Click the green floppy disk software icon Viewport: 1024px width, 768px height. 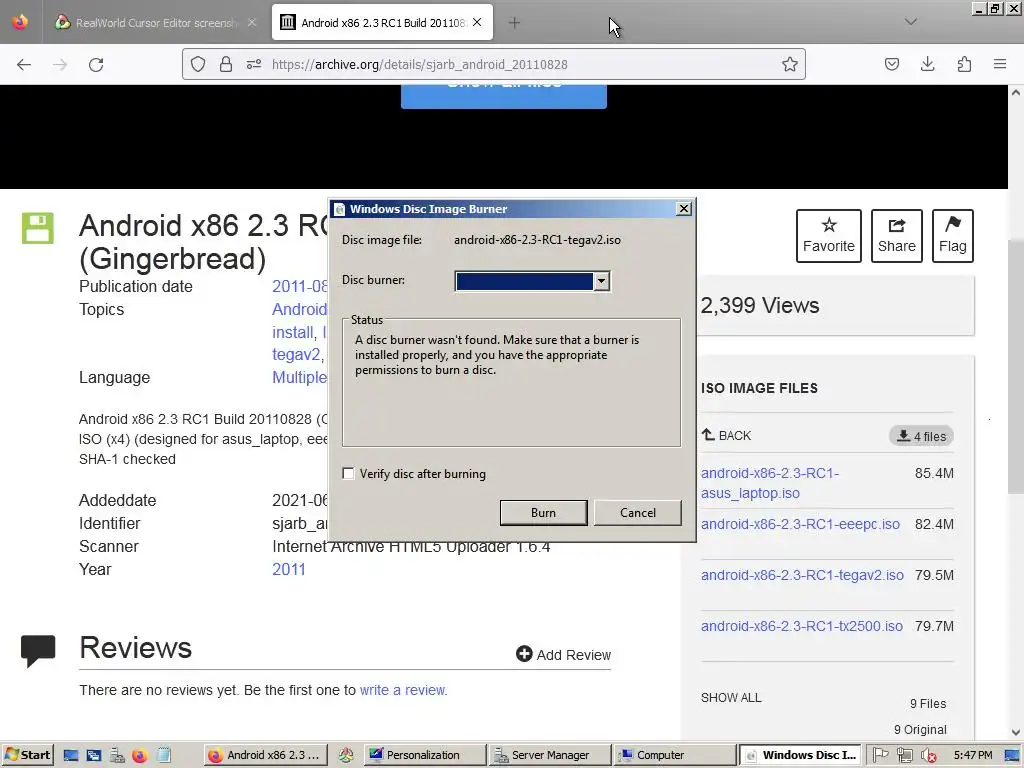point(38,228)
